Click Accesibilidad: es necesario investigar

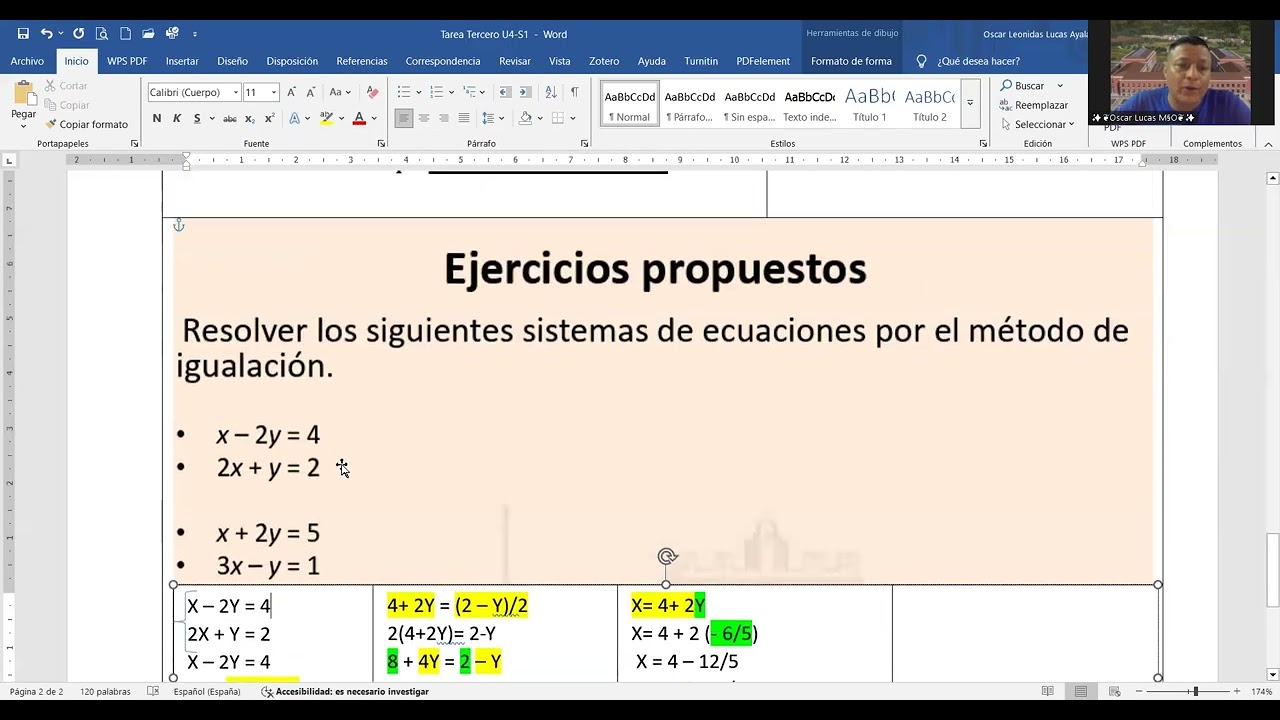tap(345, 691)
